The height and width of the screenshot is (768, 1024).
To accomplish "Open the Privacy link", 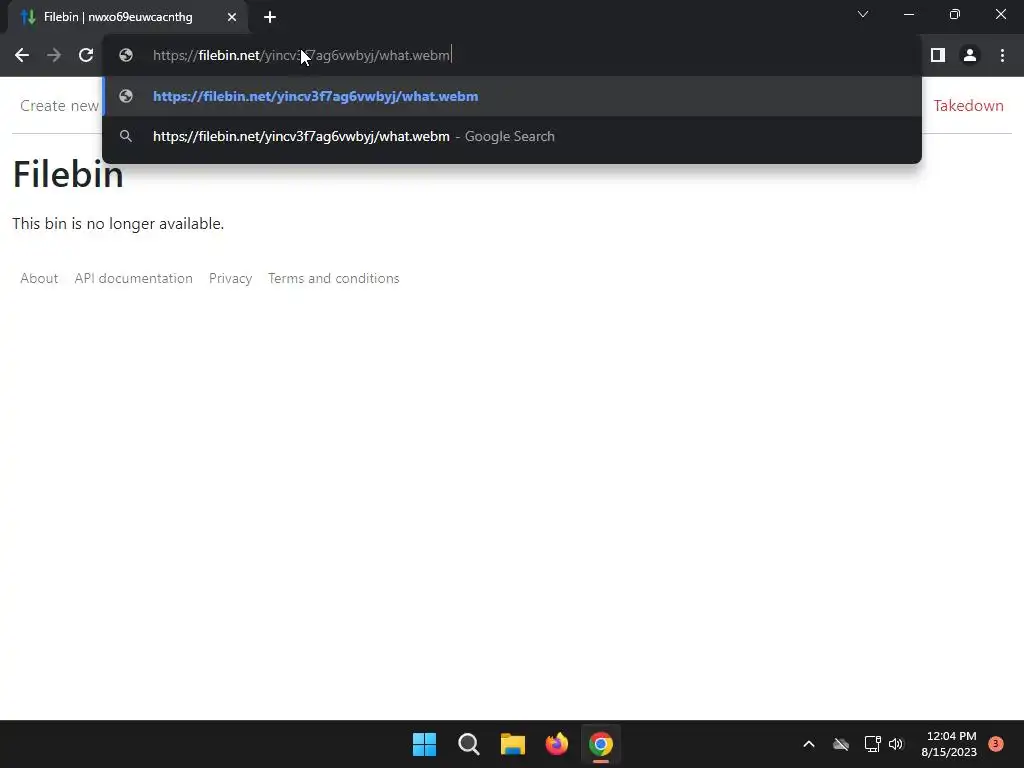I will point(231,279).
